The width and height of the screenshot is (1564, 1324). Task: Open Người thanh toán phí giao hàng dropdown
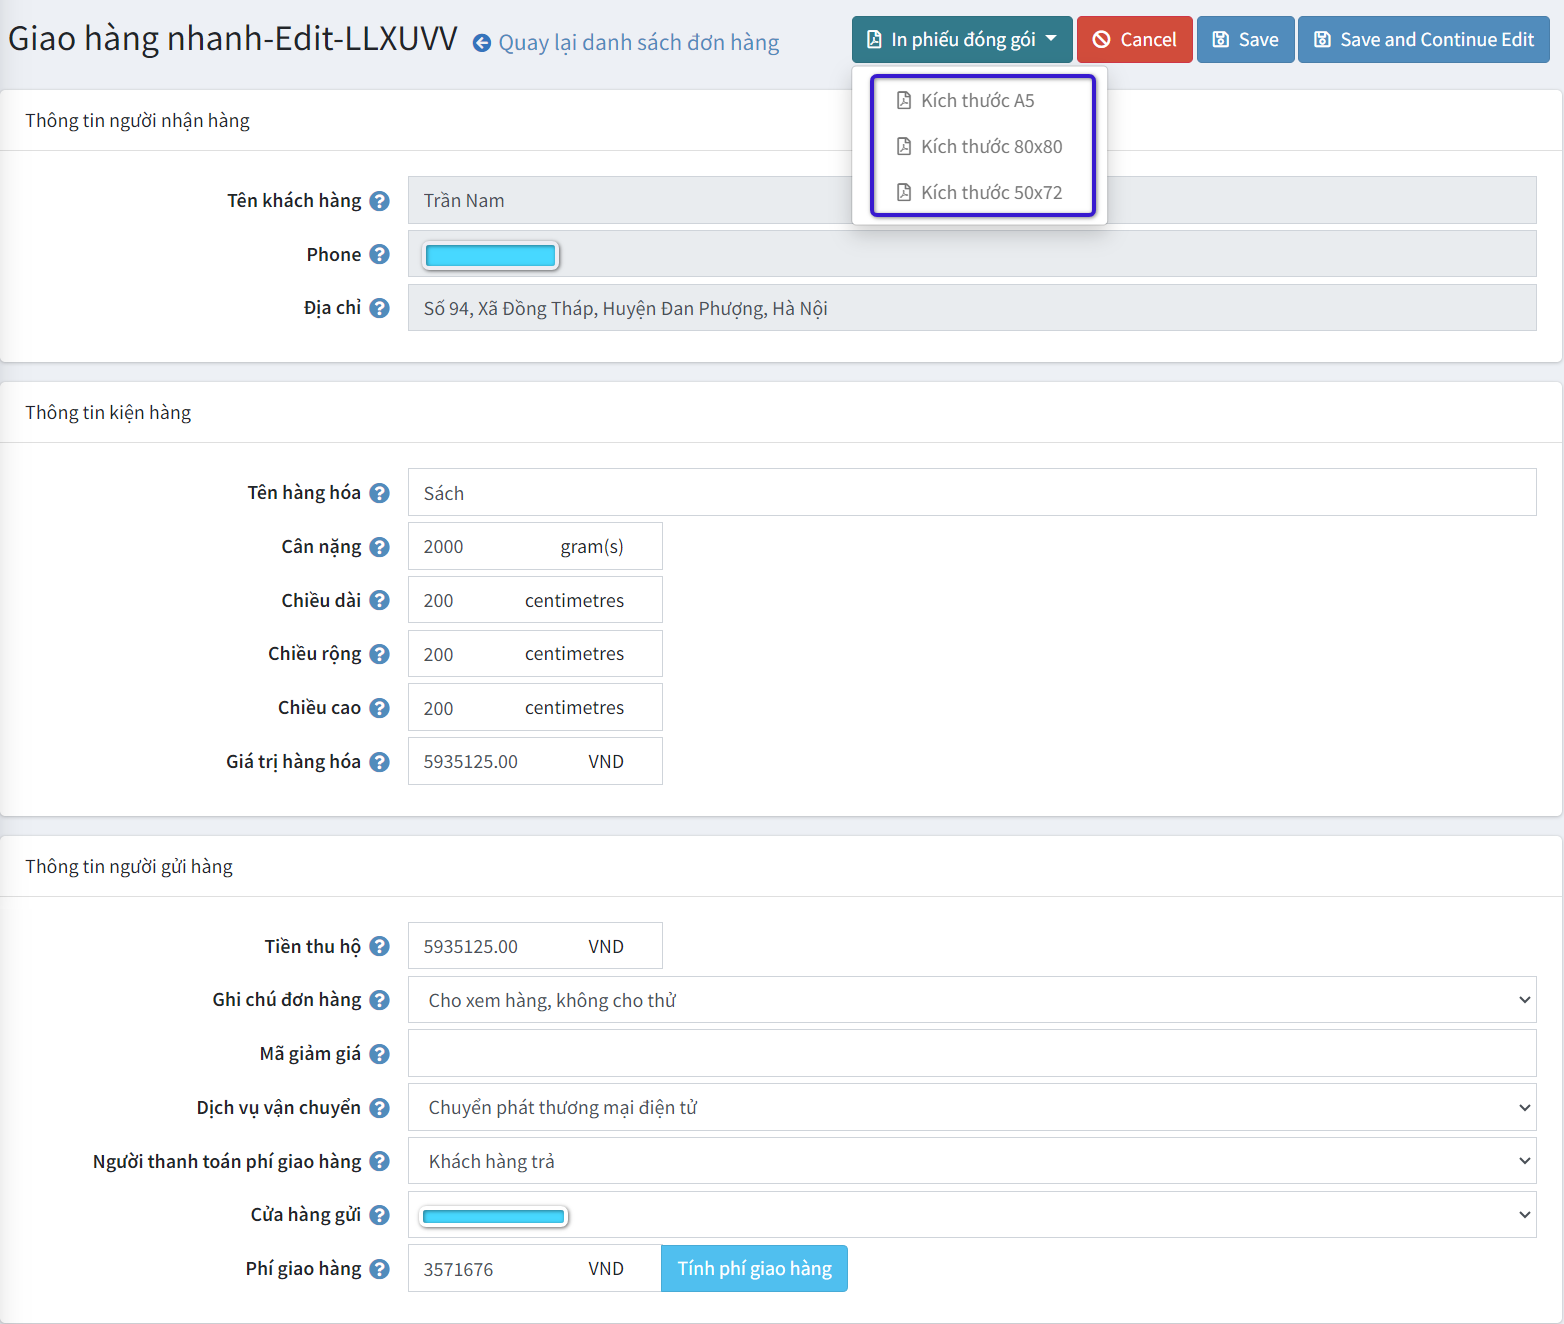coord(971,1161)
